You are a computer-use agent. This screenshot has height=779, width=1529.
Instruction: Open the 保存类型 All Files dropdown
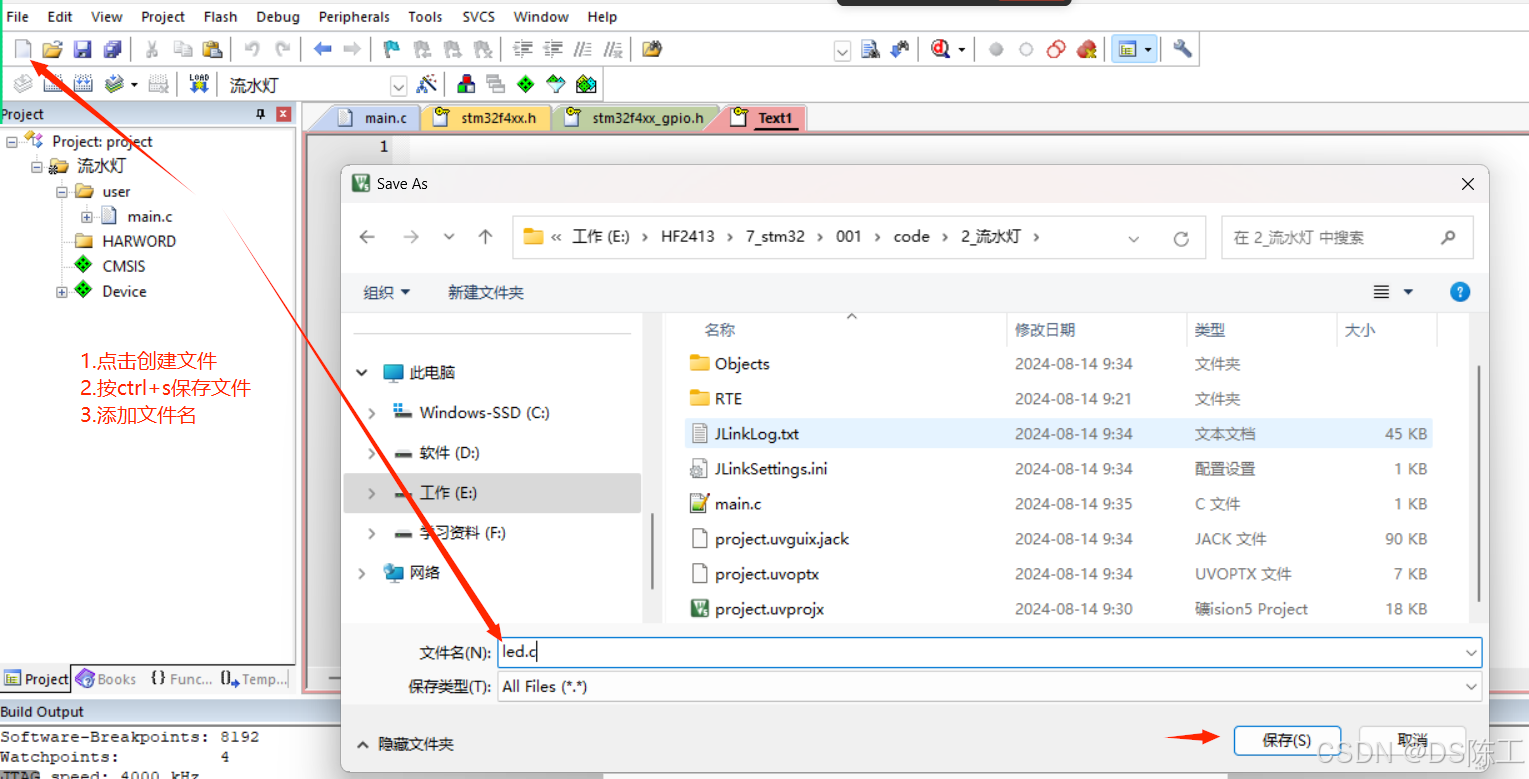point(1471,687)
